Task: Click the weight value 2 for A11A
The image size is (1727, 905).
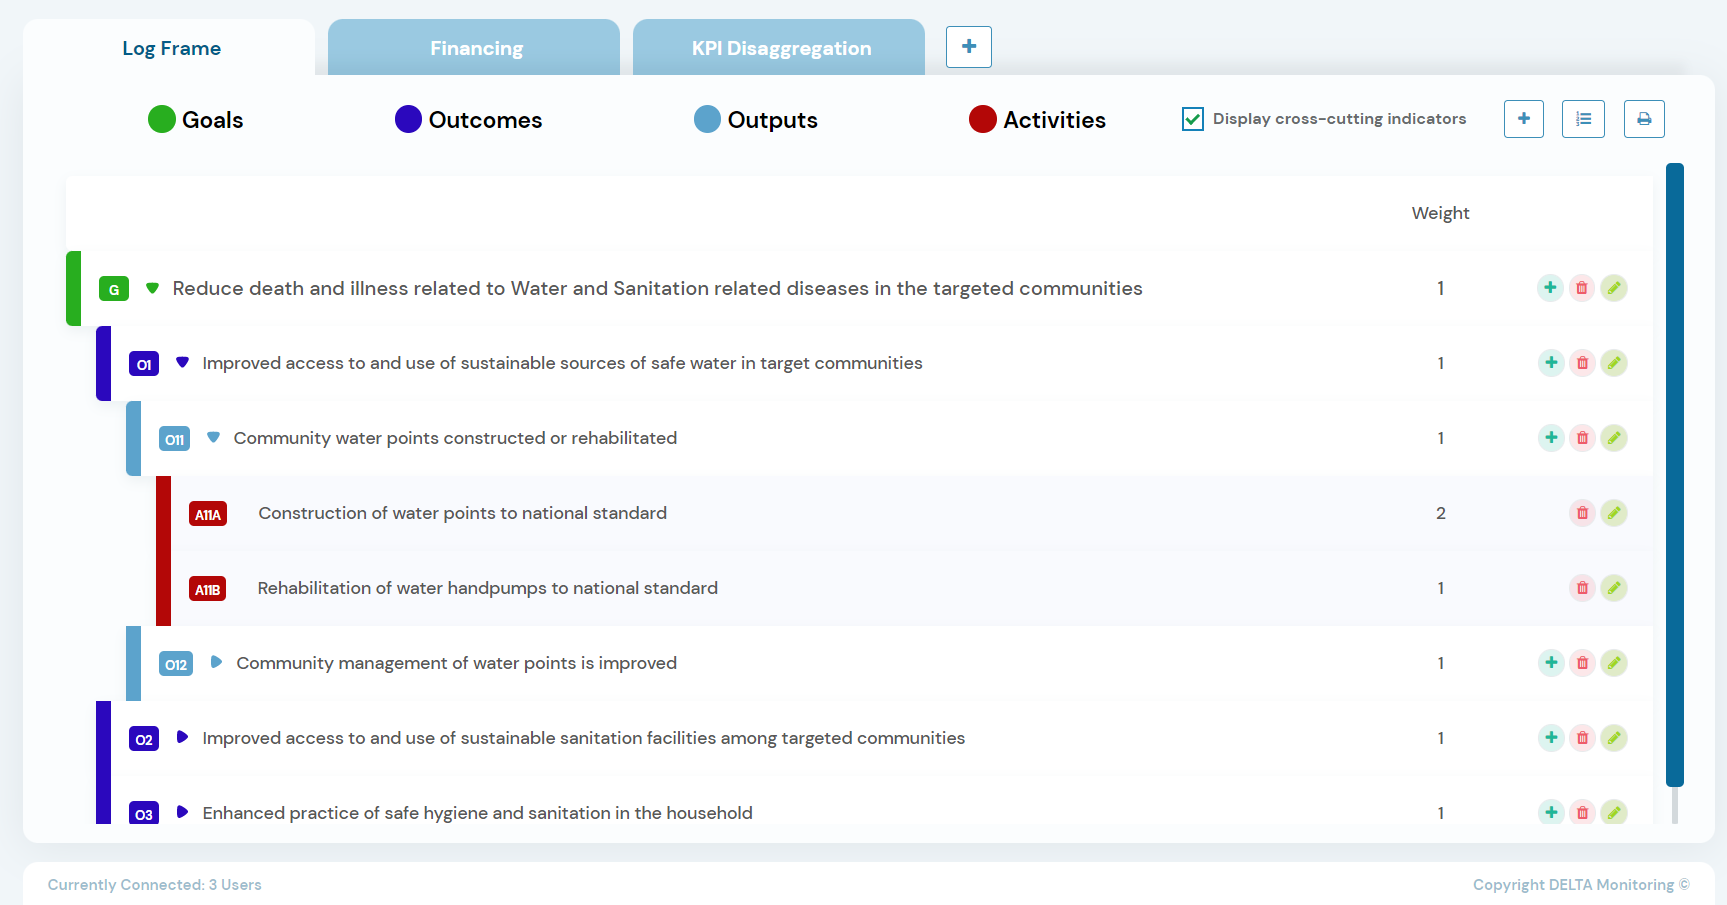Action: [x=1441, y=513]
